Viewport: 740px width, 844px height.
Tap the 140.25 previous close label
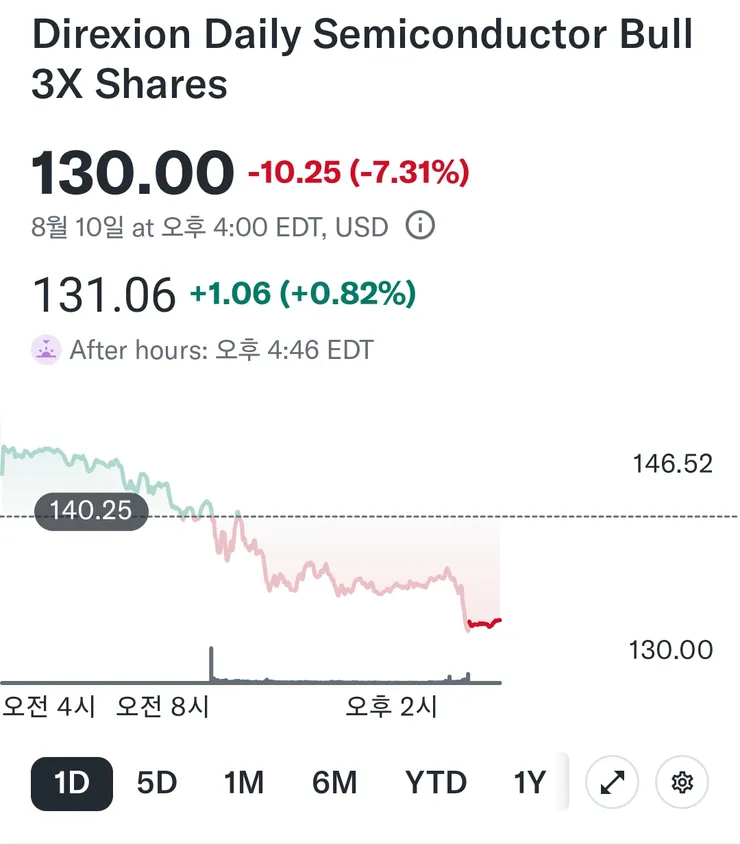pyautogui.click(x=91, y=510)
